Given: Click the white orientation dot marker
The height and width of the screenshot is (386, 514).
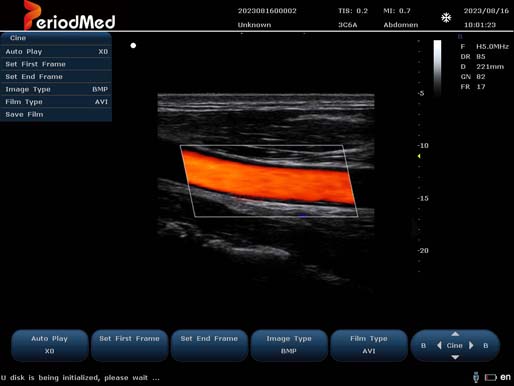Looking at the screenshot, I should coord(133,45).
